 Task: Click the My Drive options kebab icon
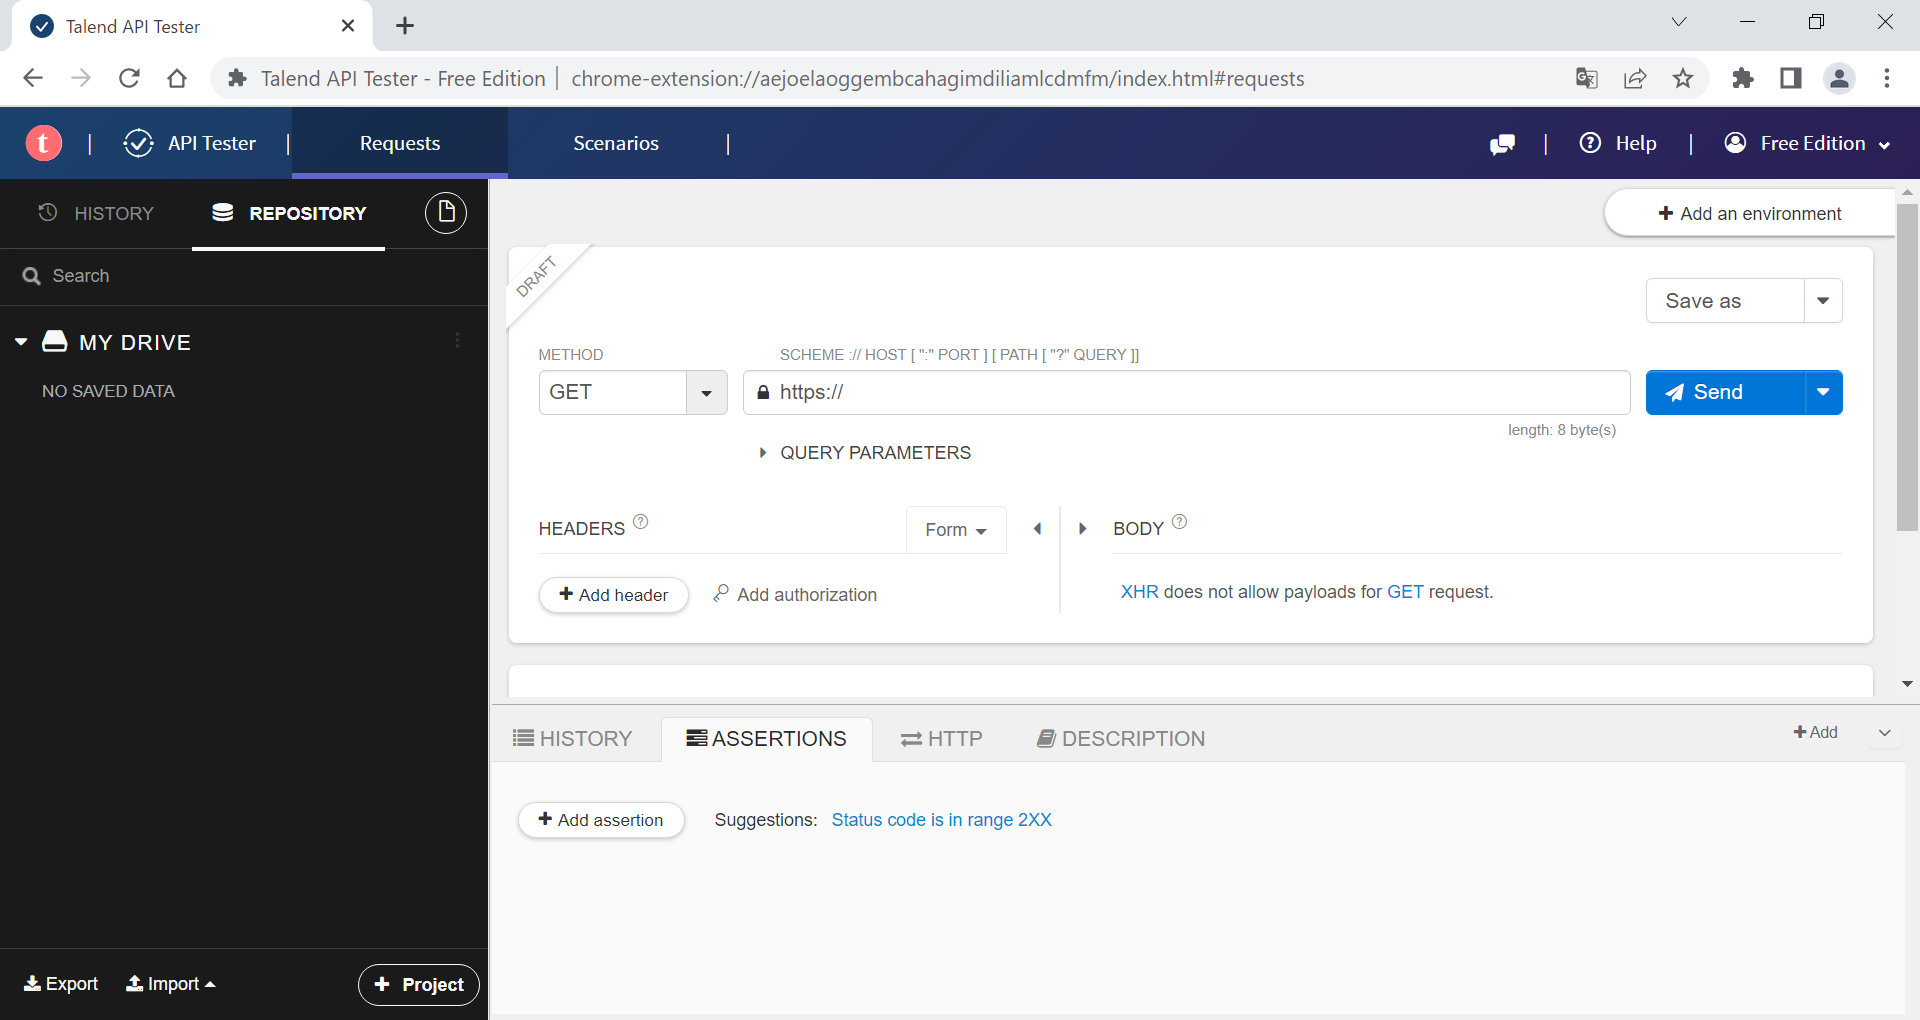pyautogui.click(x=458, y=341)
